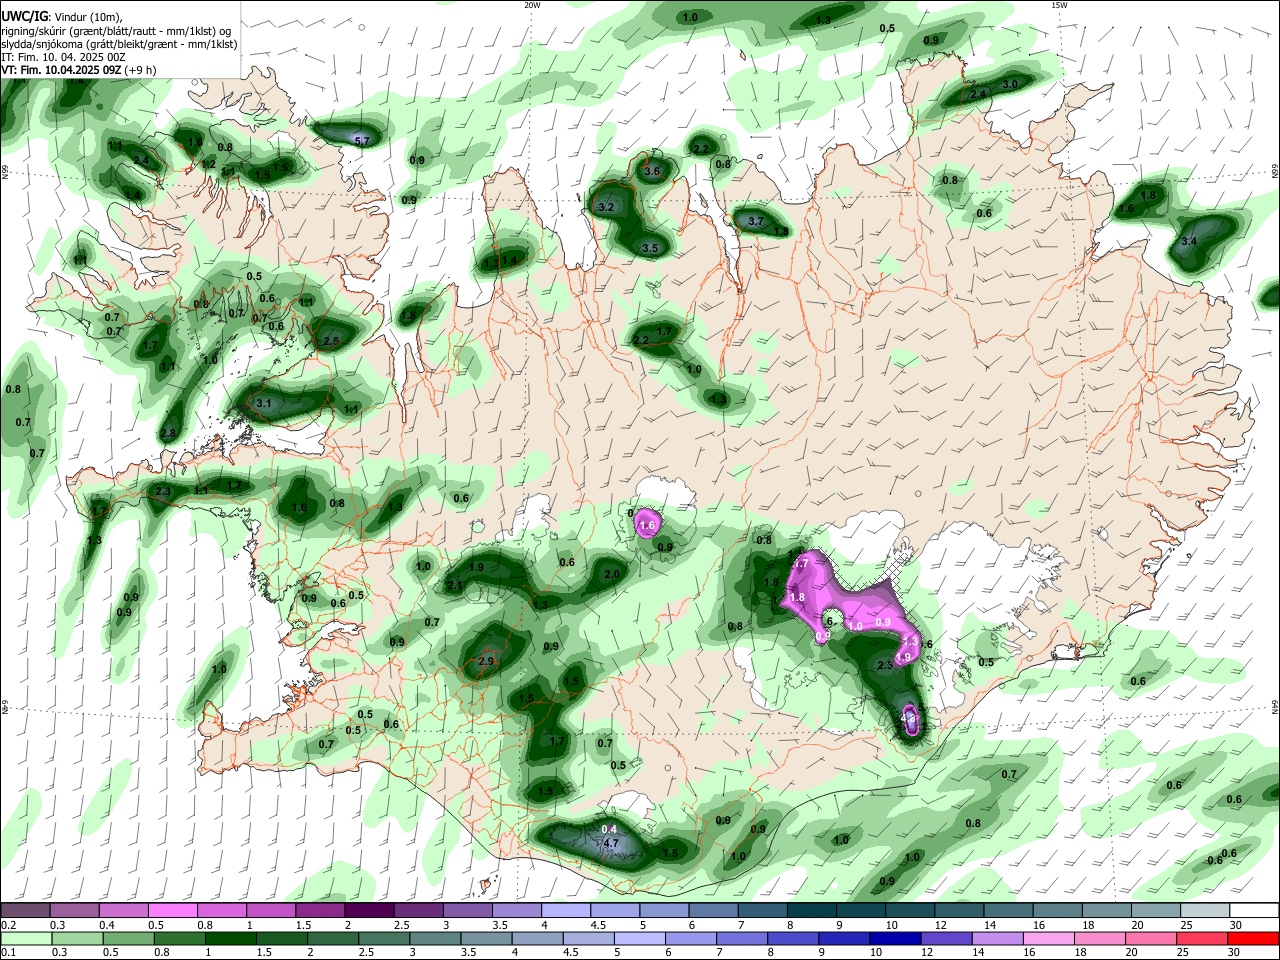The width and height of the screenshot is (1280, 960).
Task: Click the '3.6' precipitation value in the north
Action: pos(652,171)
